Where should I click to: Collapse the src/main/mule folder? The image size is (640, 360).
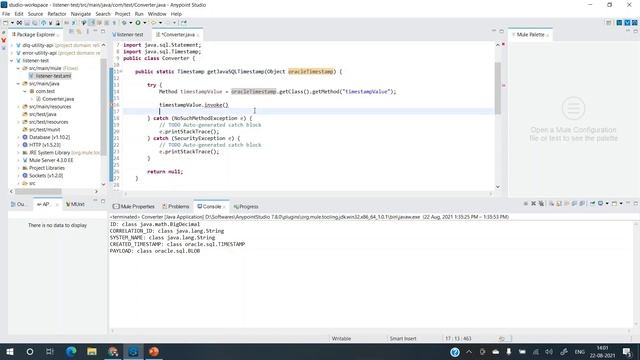tap(18, 68)
